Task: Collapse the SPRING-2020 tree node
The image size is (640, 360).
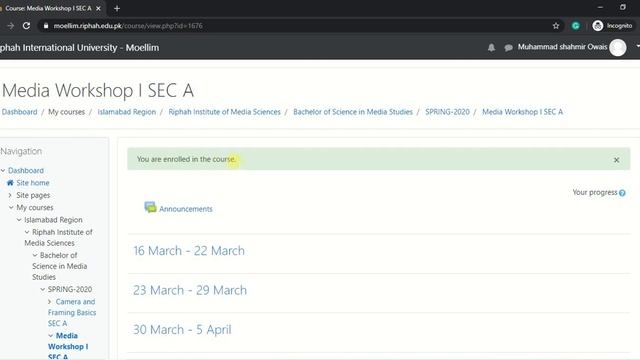Action: [42, 289]
